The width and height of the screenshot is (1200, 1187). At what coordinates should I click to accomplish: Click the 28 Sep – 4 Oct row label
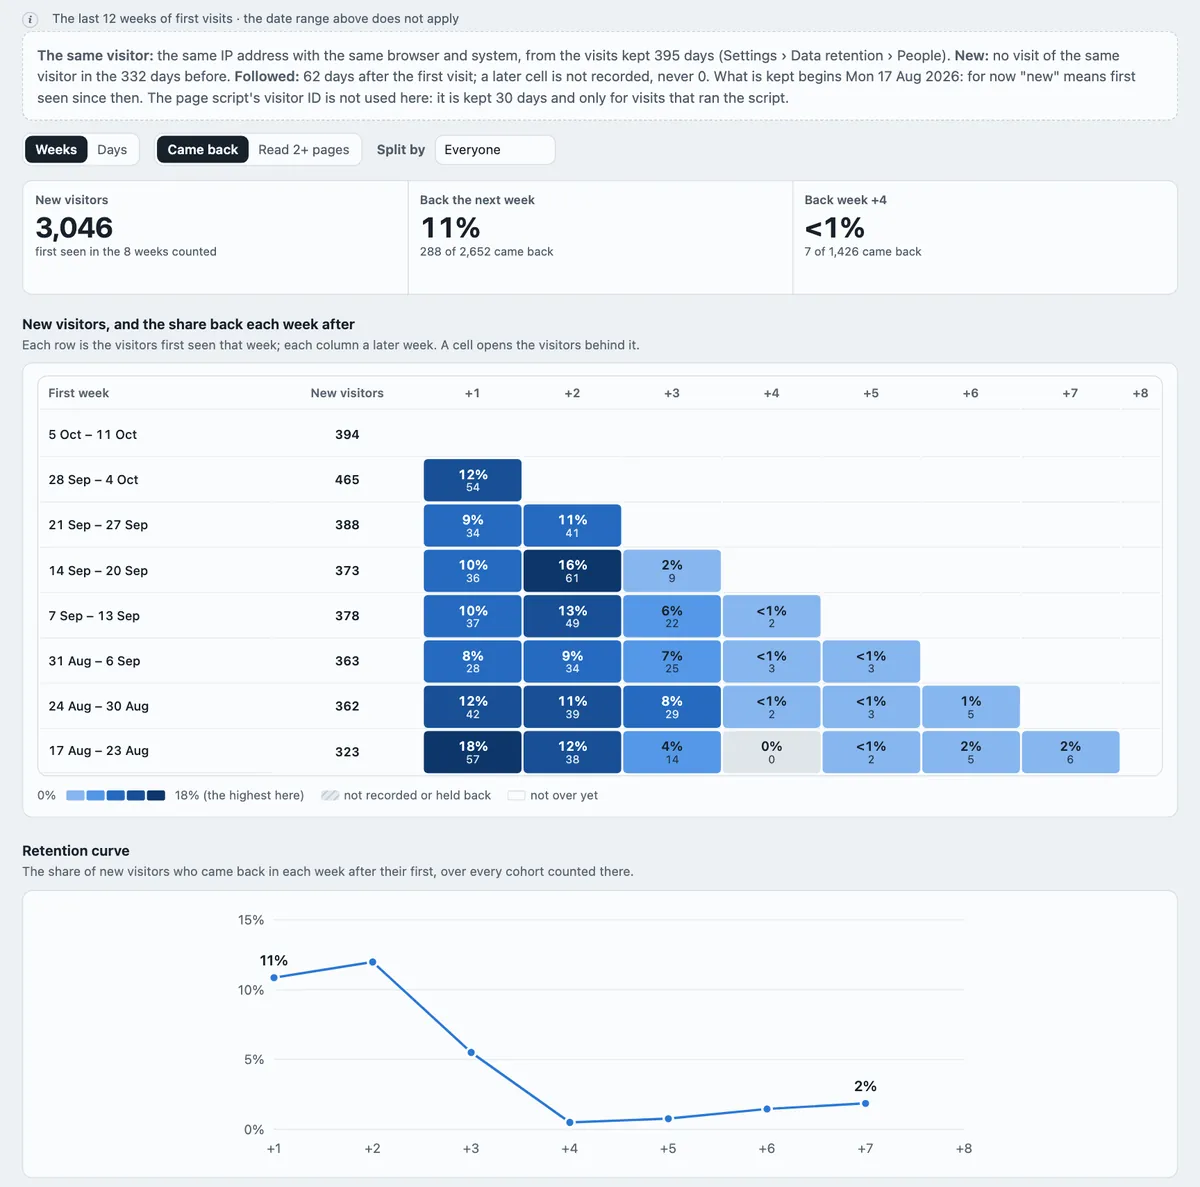click(x=93, y=480)
